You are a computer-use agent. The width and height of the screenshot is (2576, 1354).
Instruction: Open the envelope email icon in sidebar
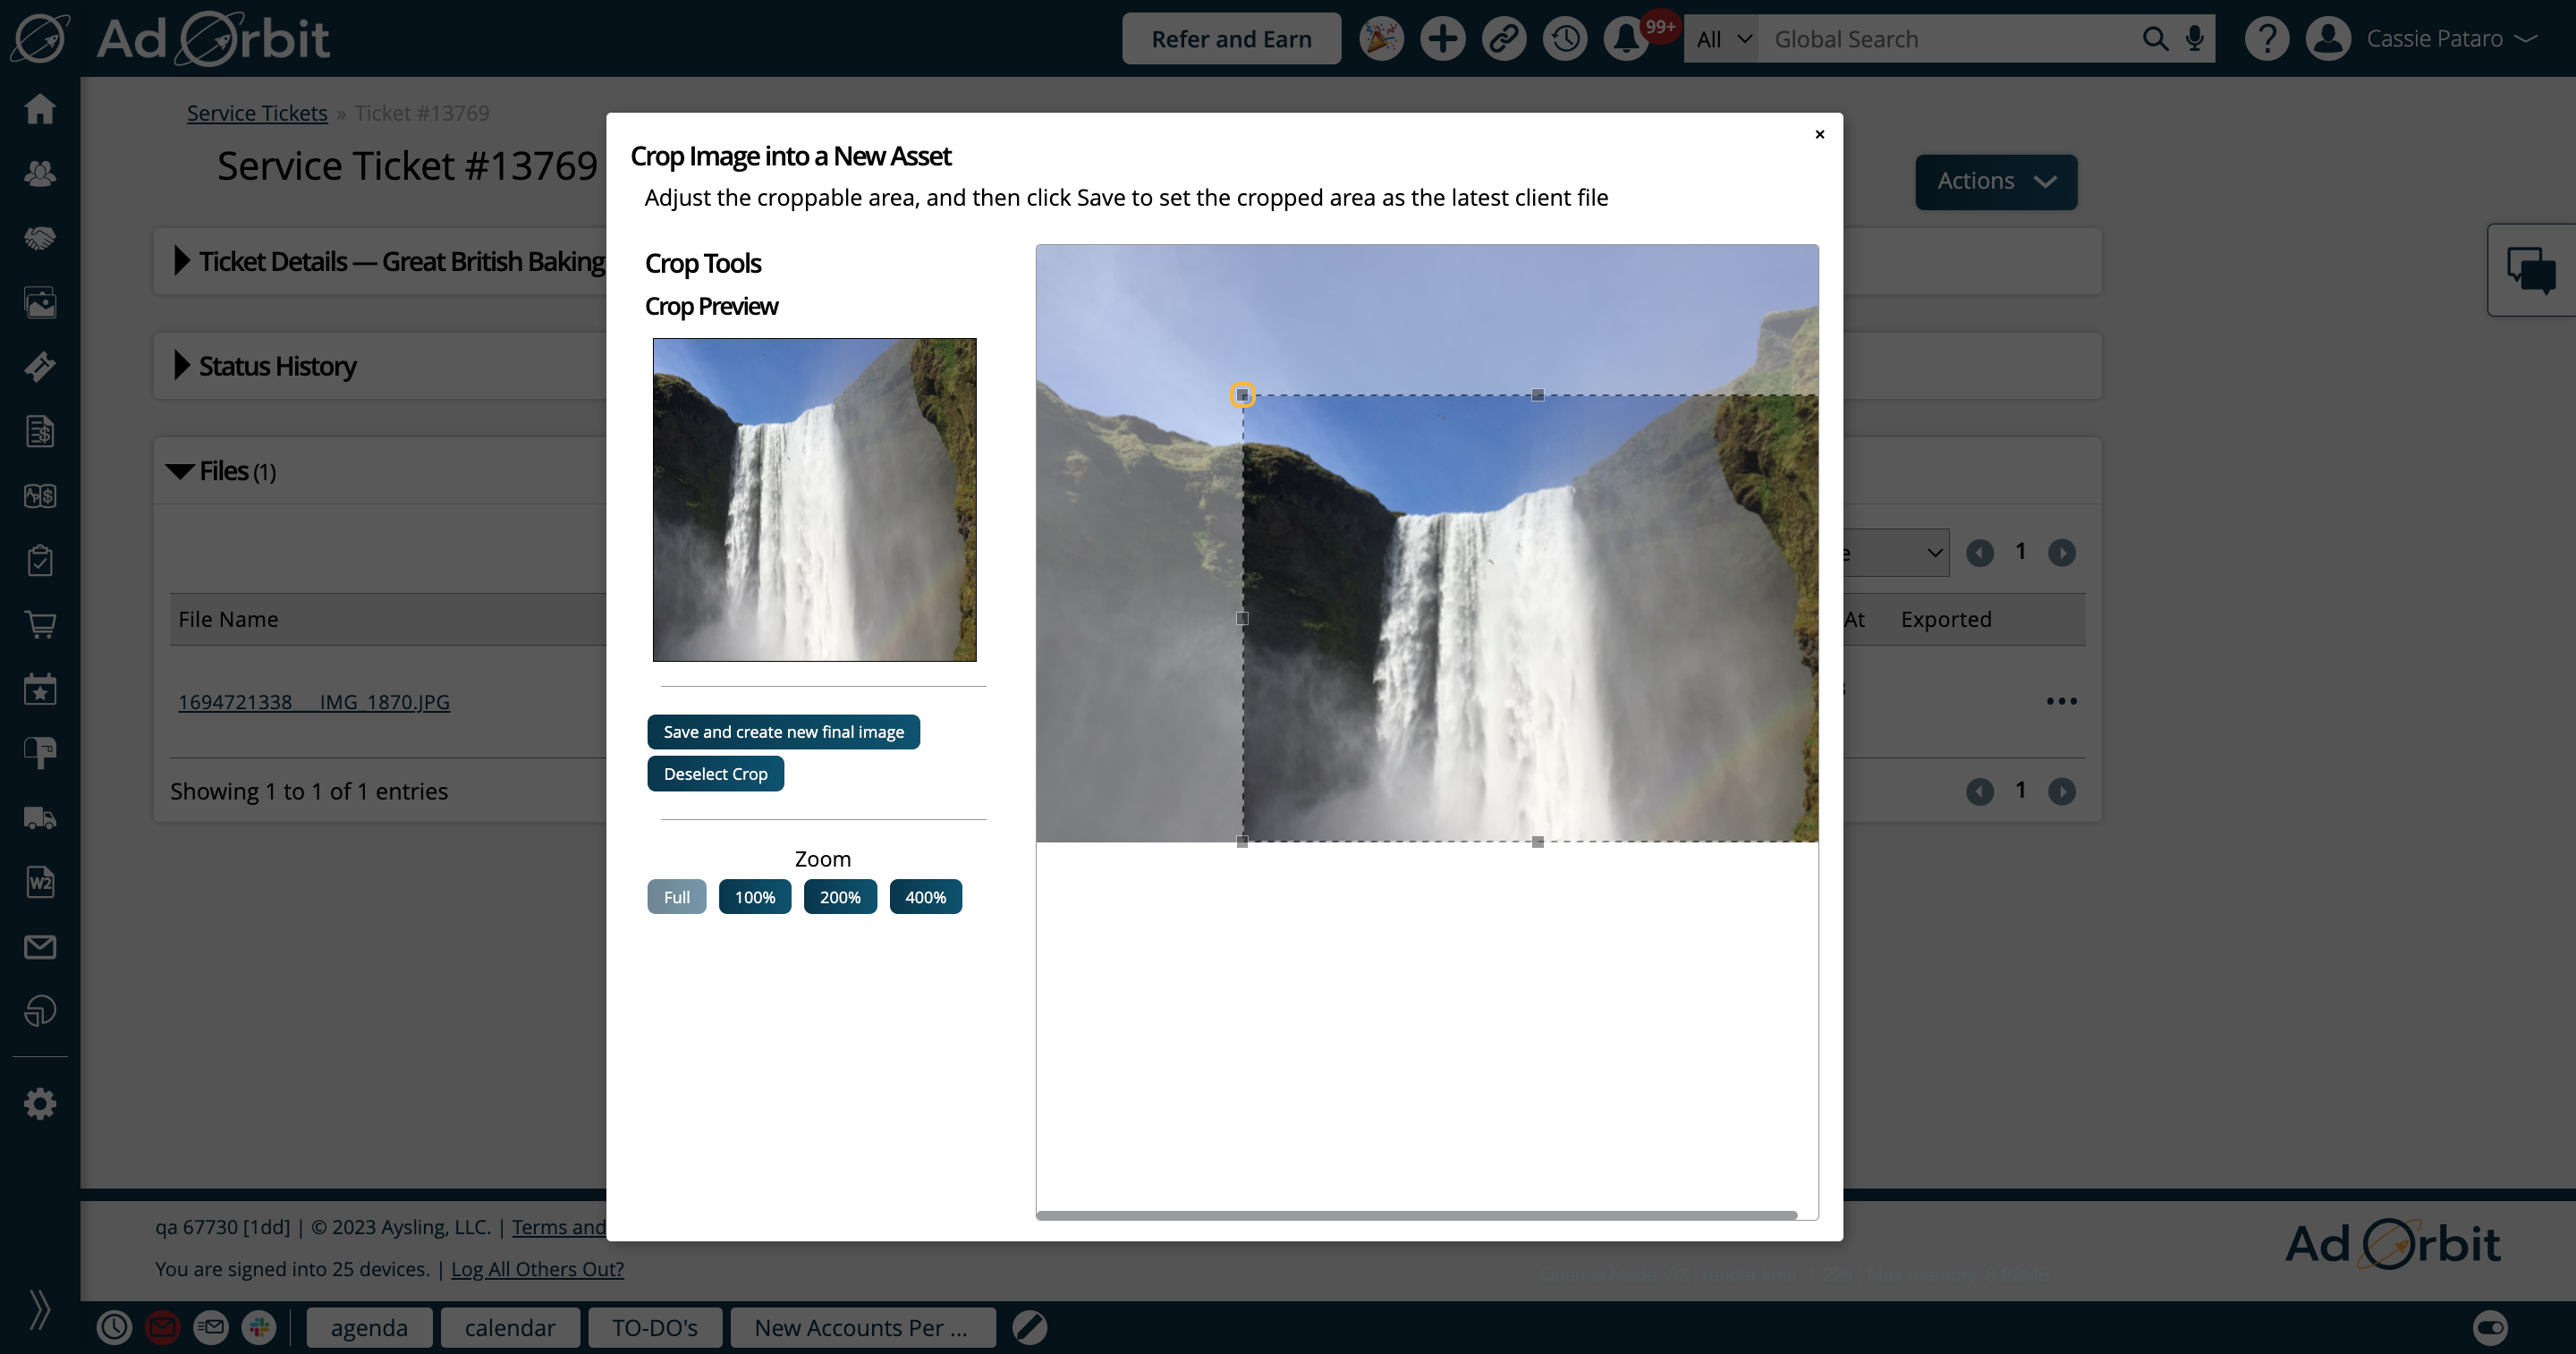tap(40, 947)
